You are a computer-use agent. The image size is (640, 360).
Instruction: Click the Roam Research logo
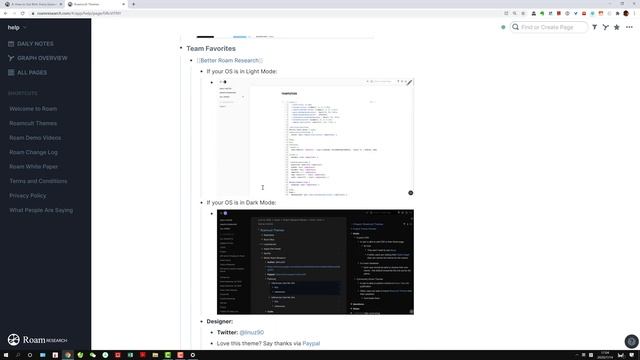(37, 340)
